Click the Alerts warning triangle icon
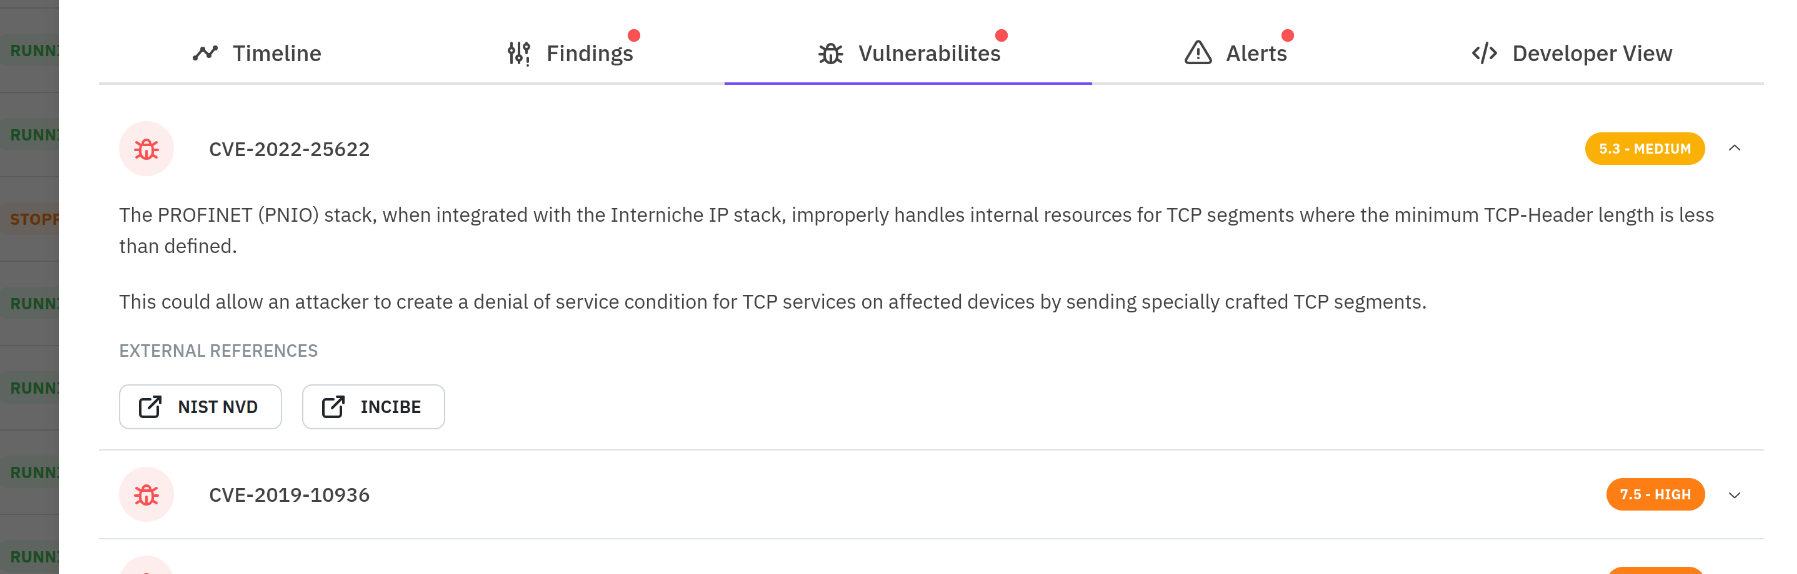Screen dimensions: 1797x574 (x=1197, y=53)
